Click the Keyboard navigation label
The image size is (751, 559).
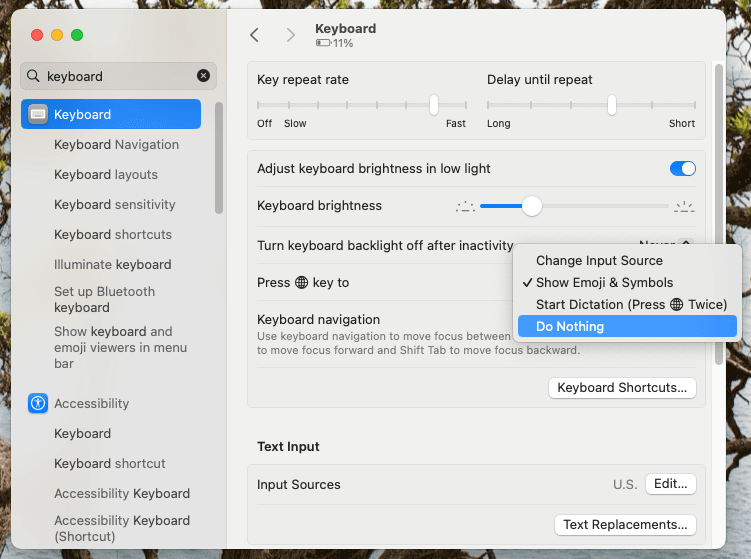tap(319, 319)
